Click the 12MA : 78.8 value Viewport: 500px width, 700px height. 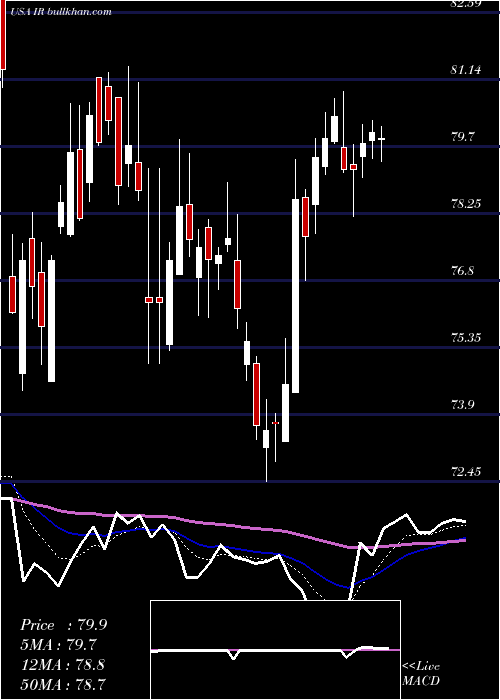click(62, 665)
